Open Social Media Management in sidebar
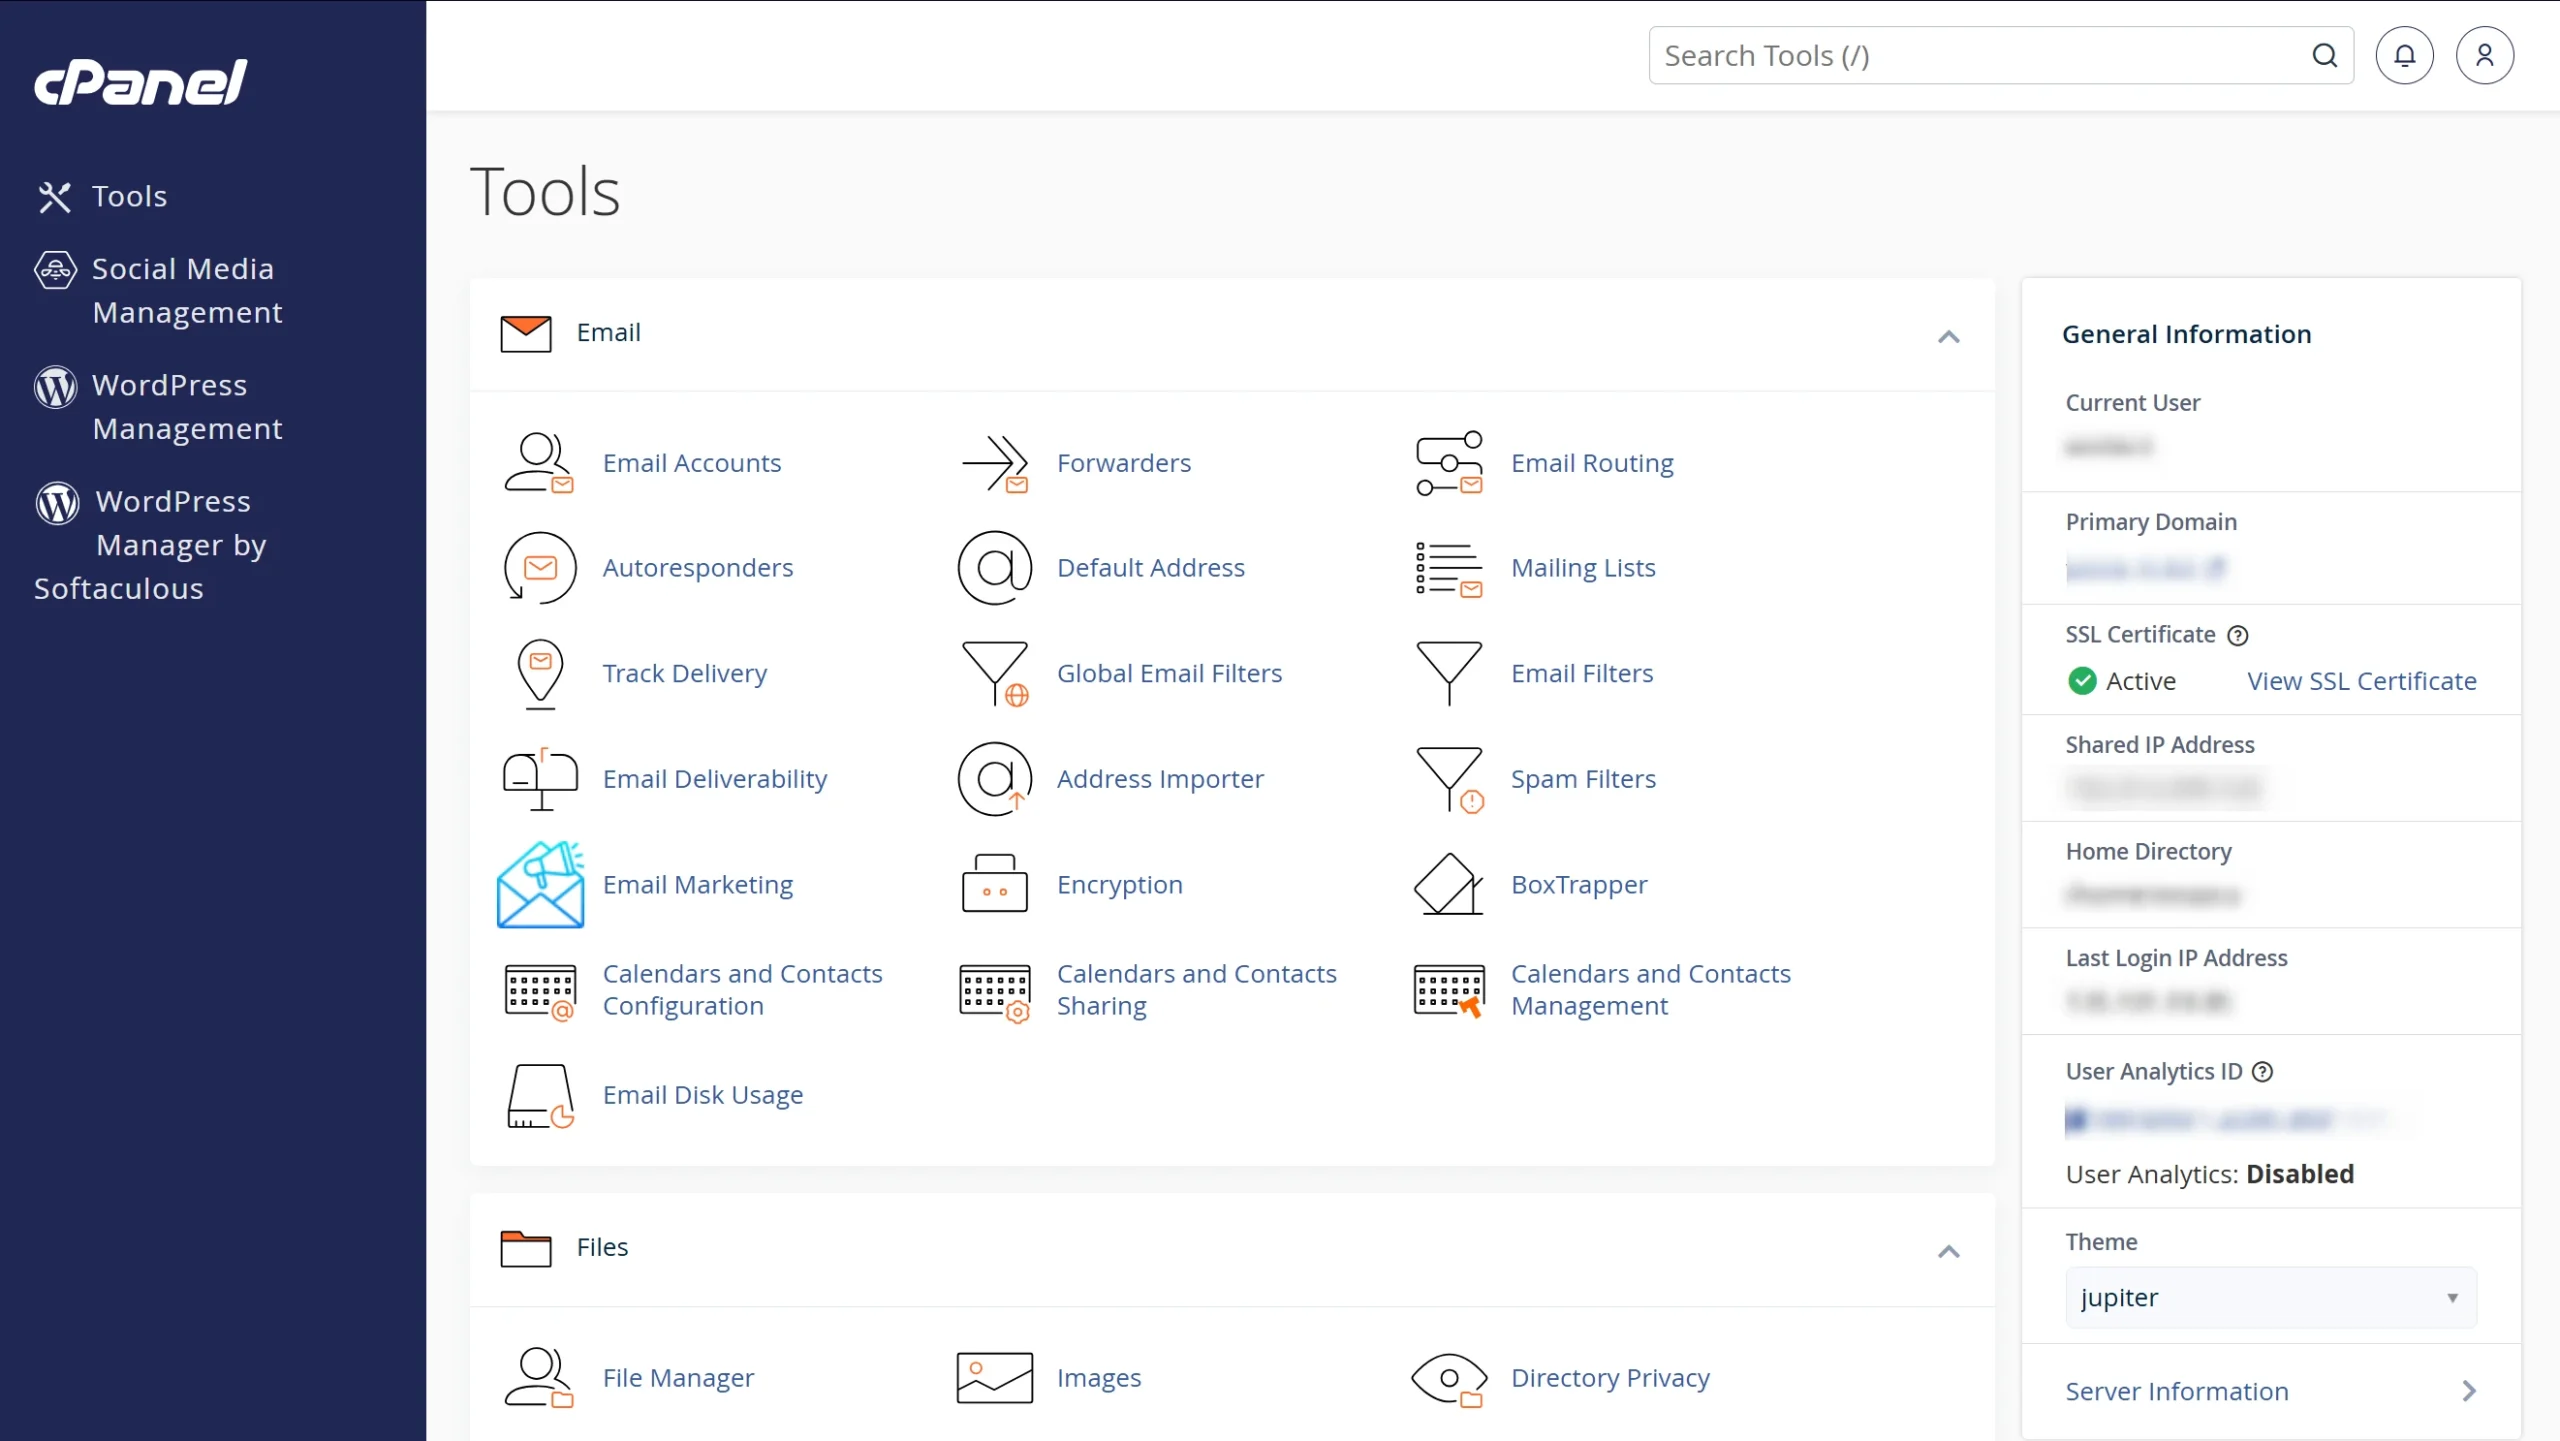The height and width of the screenshot is (1441, 2560). pyautogui.click(x=159, y=291)
